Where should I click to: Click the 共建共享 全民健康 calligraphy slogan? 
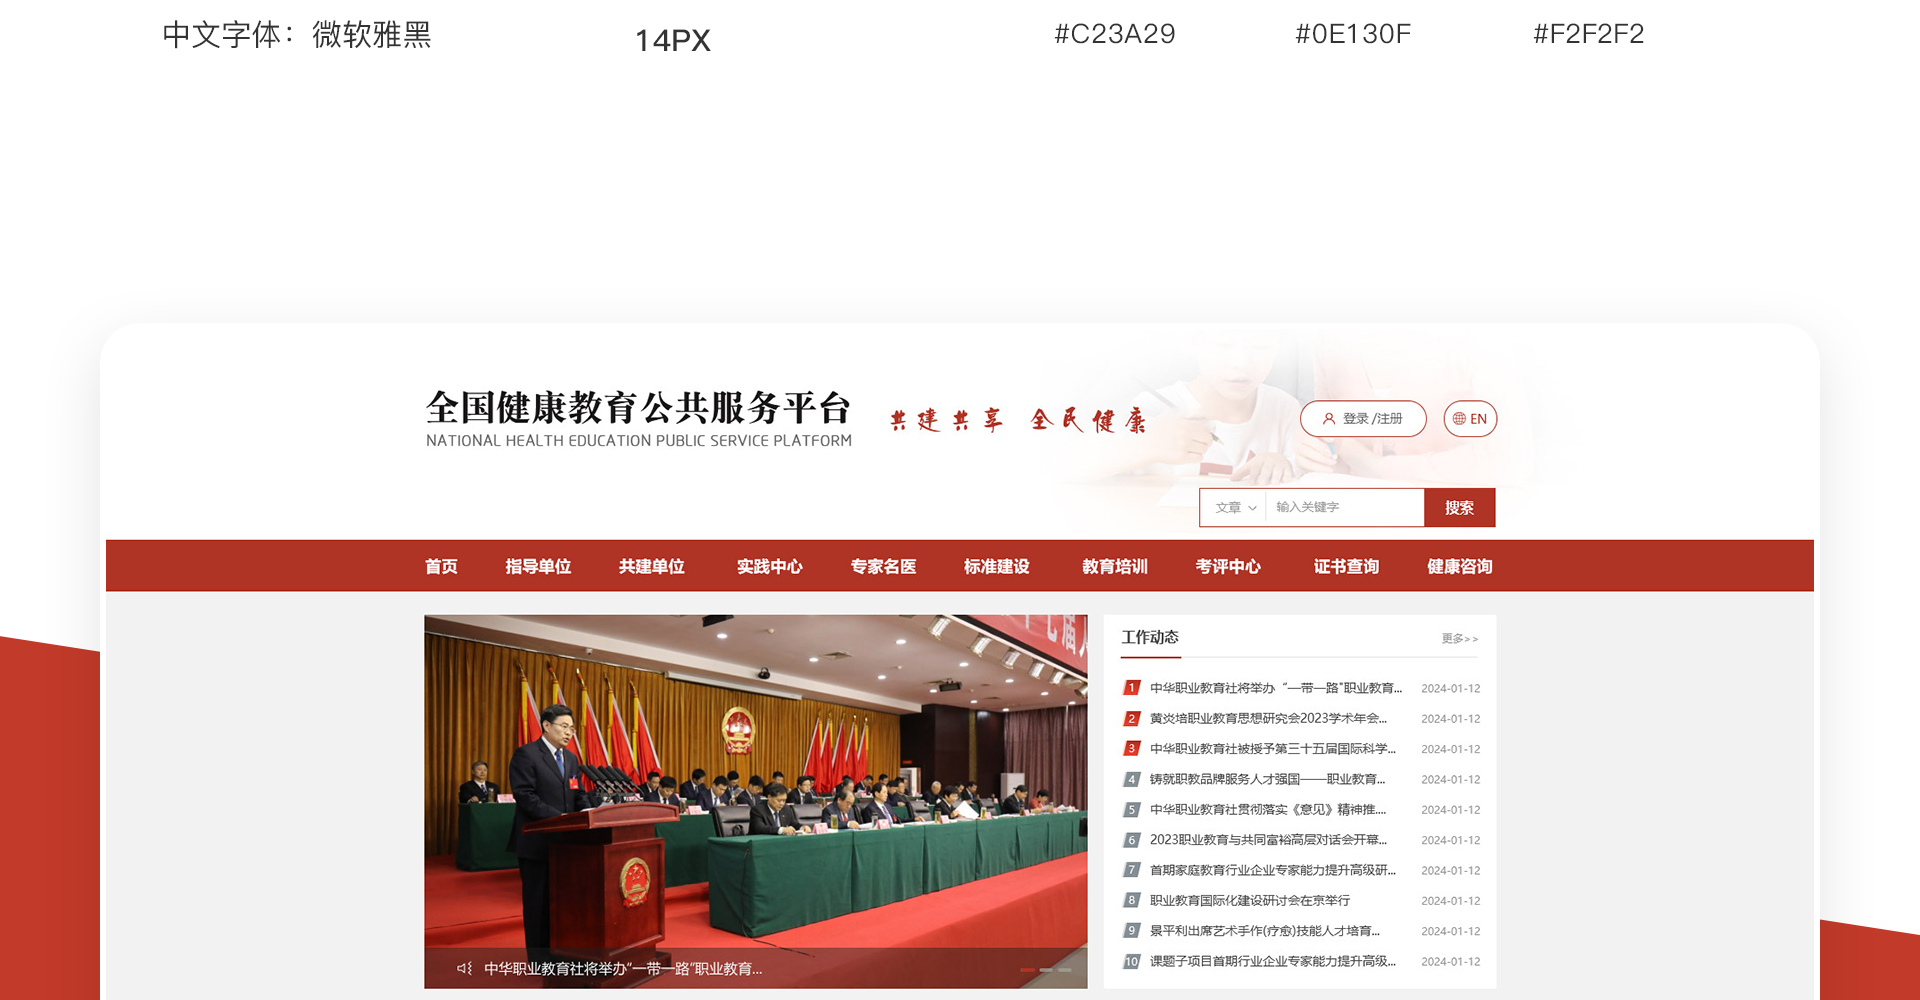[x=1017, y=420]
